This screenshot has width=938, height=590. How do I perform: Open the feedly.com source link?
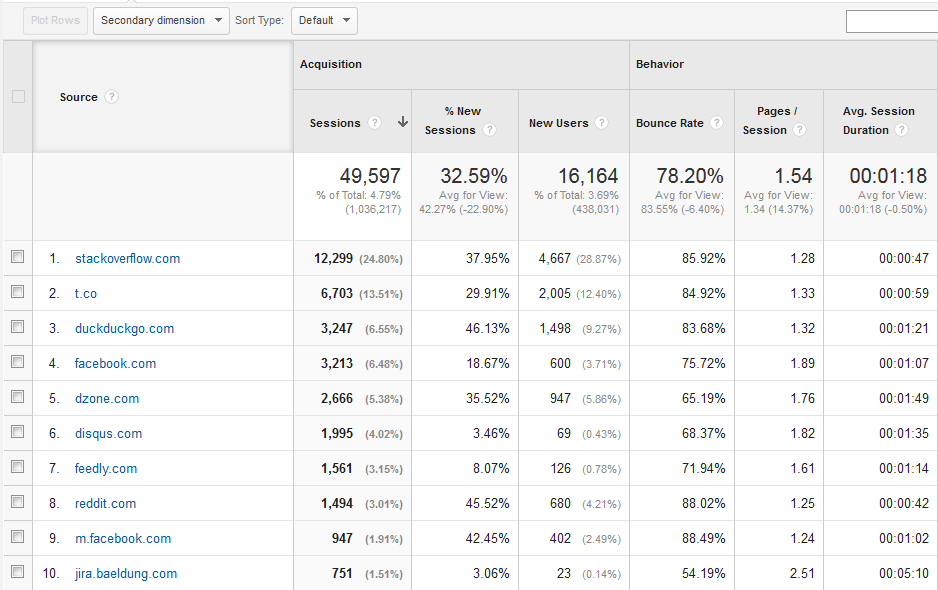click(x=106, y=469)
